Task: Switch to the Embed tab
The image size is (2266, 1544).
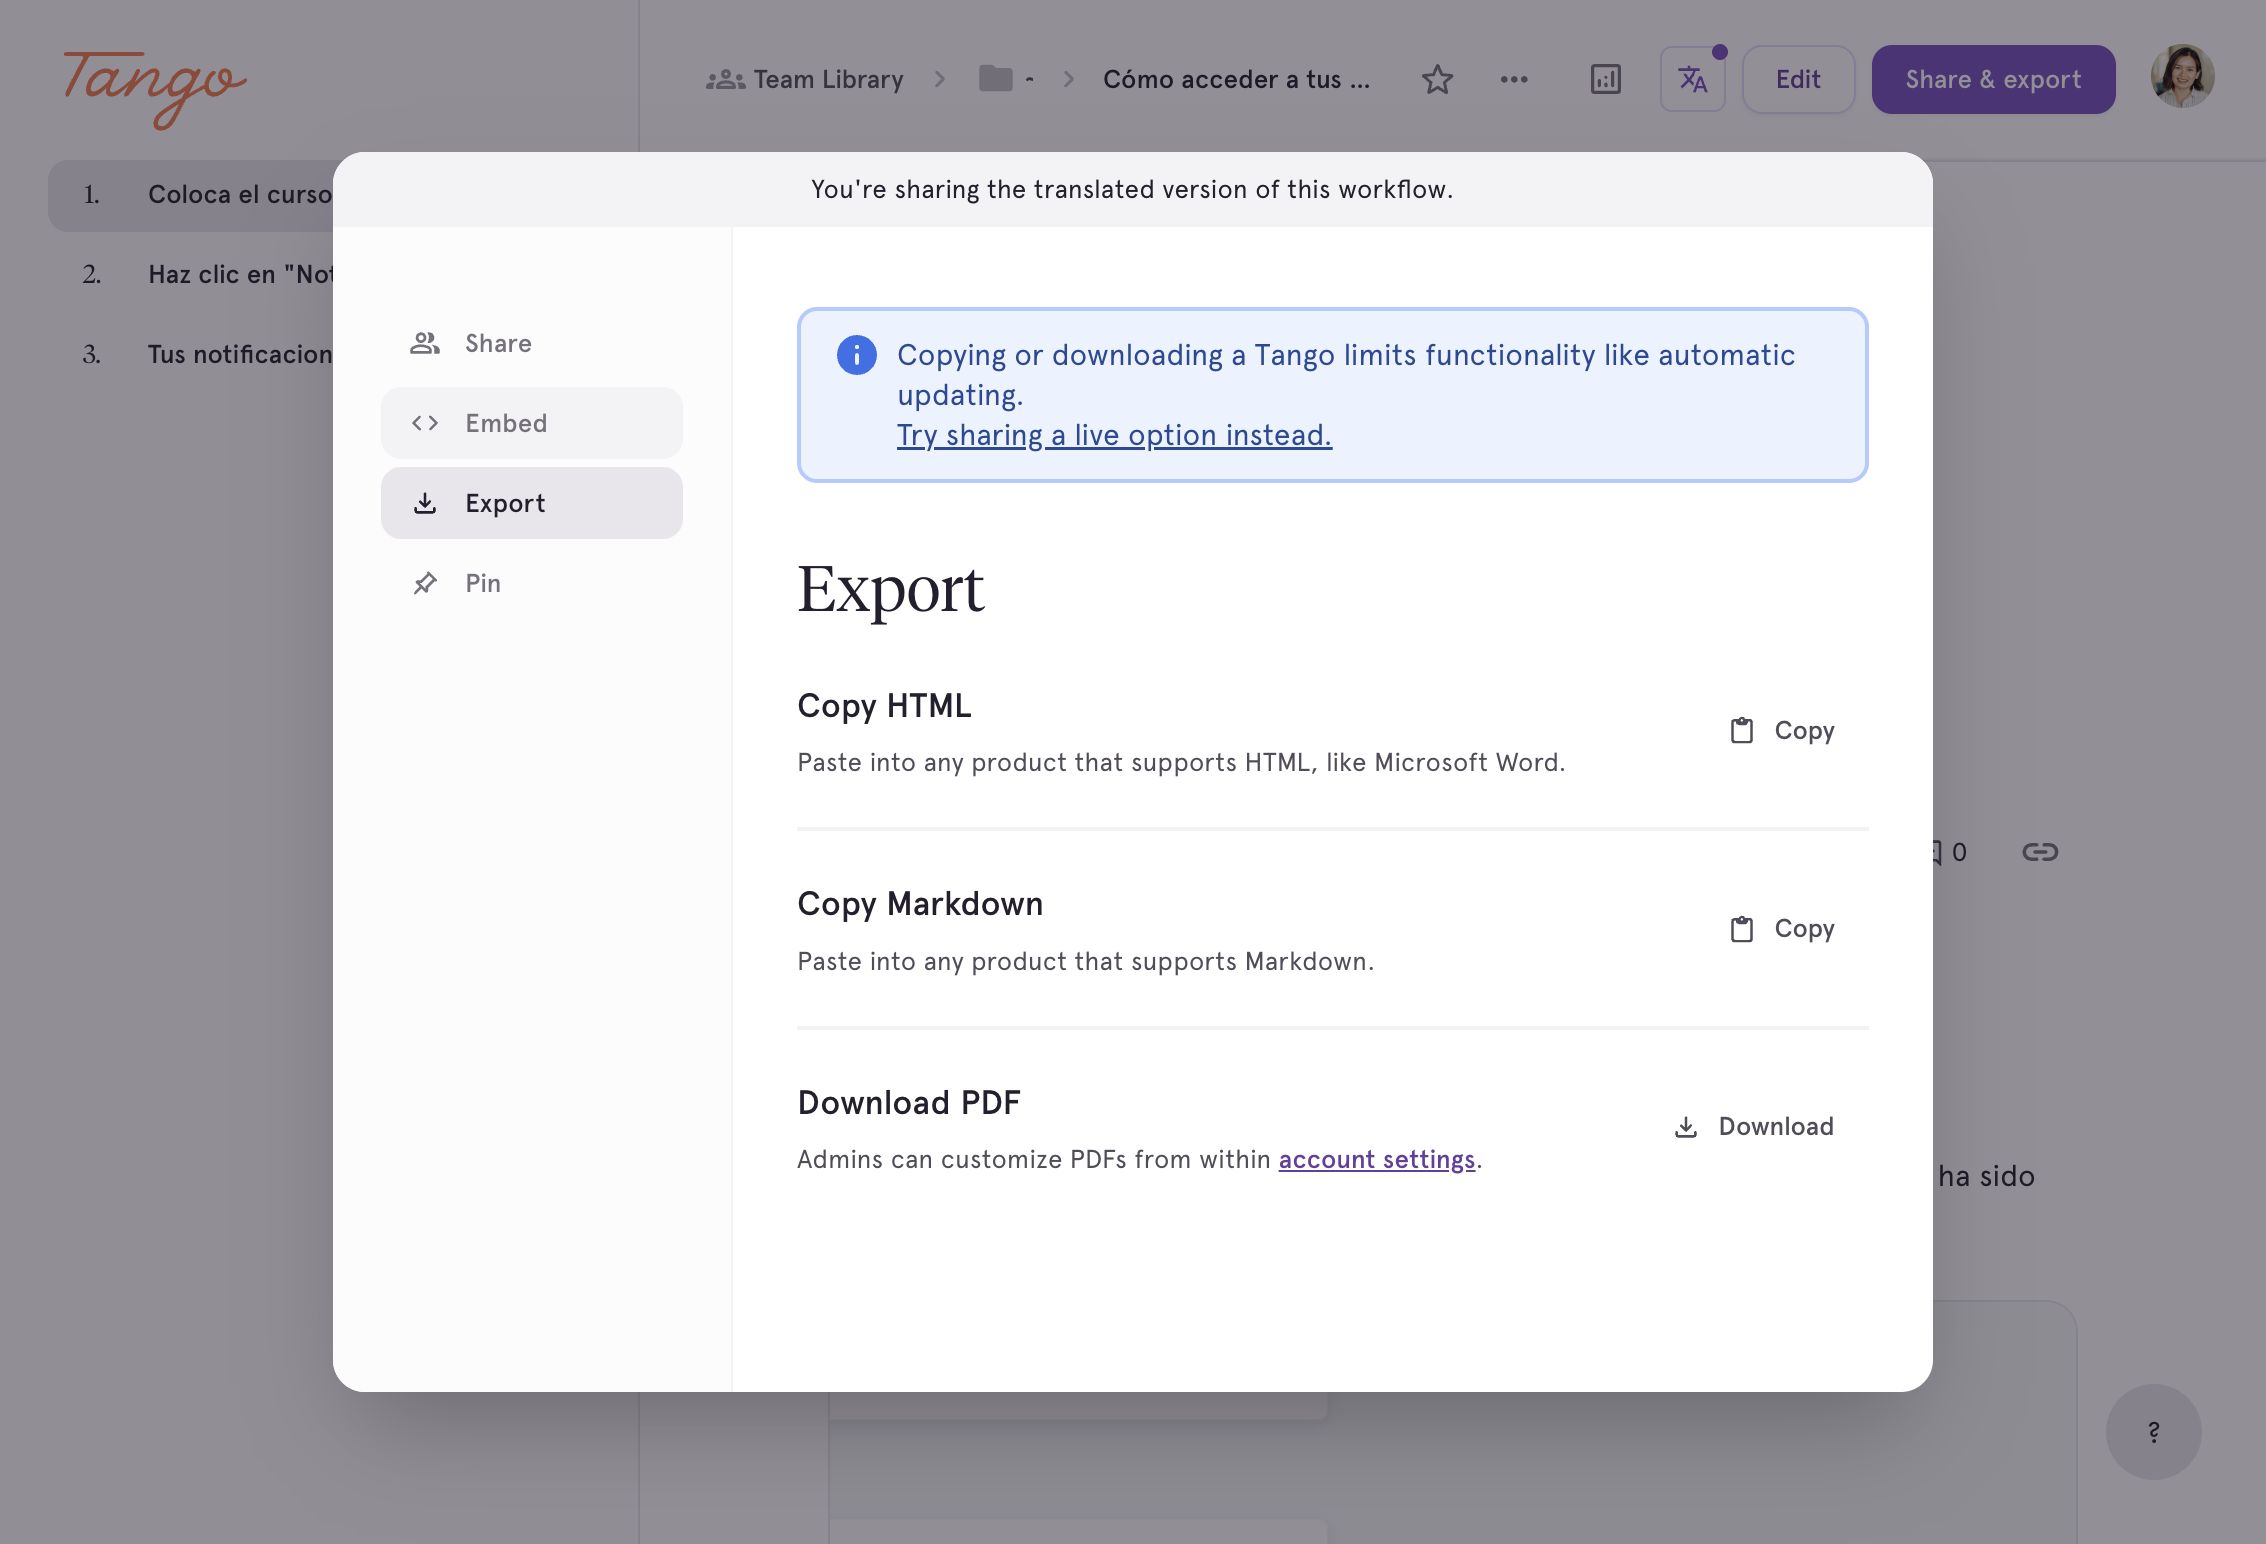Action: click(531, 423)
